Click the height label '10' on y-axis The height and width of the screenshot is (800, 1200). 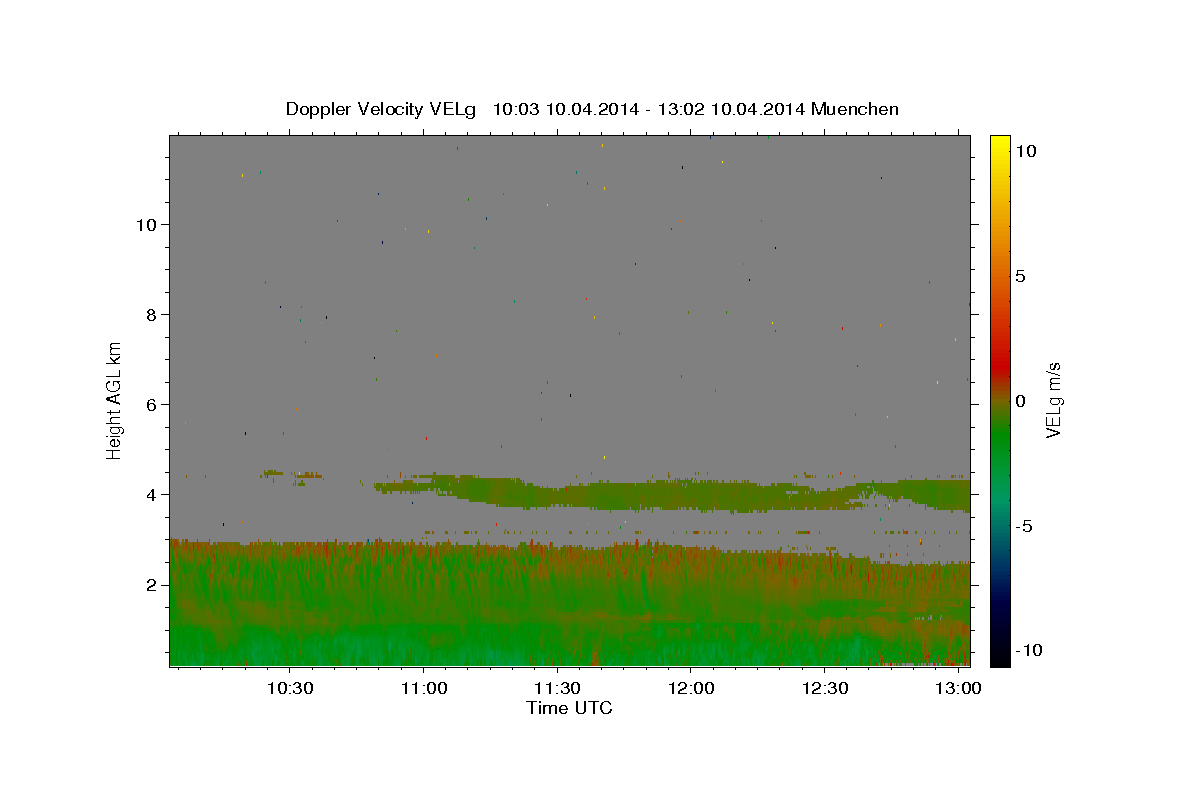click(x=146, y=224)
